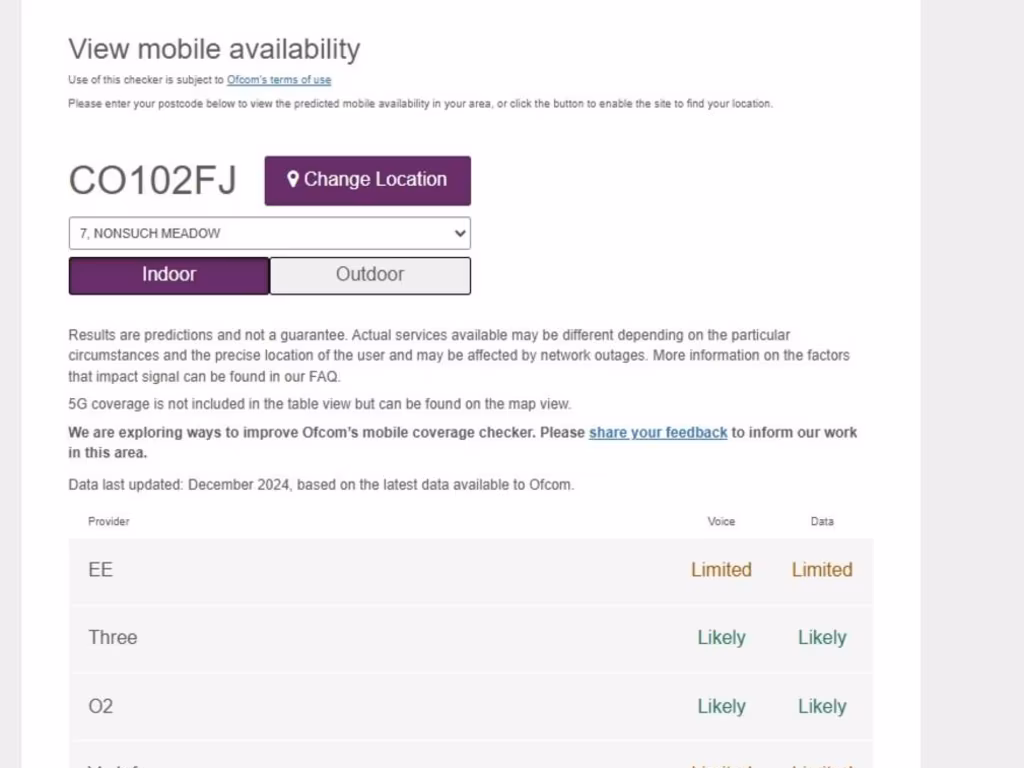The image size is (1024, 768).
Task: Click EE's Limited voice status
Action: click(721, 570)
